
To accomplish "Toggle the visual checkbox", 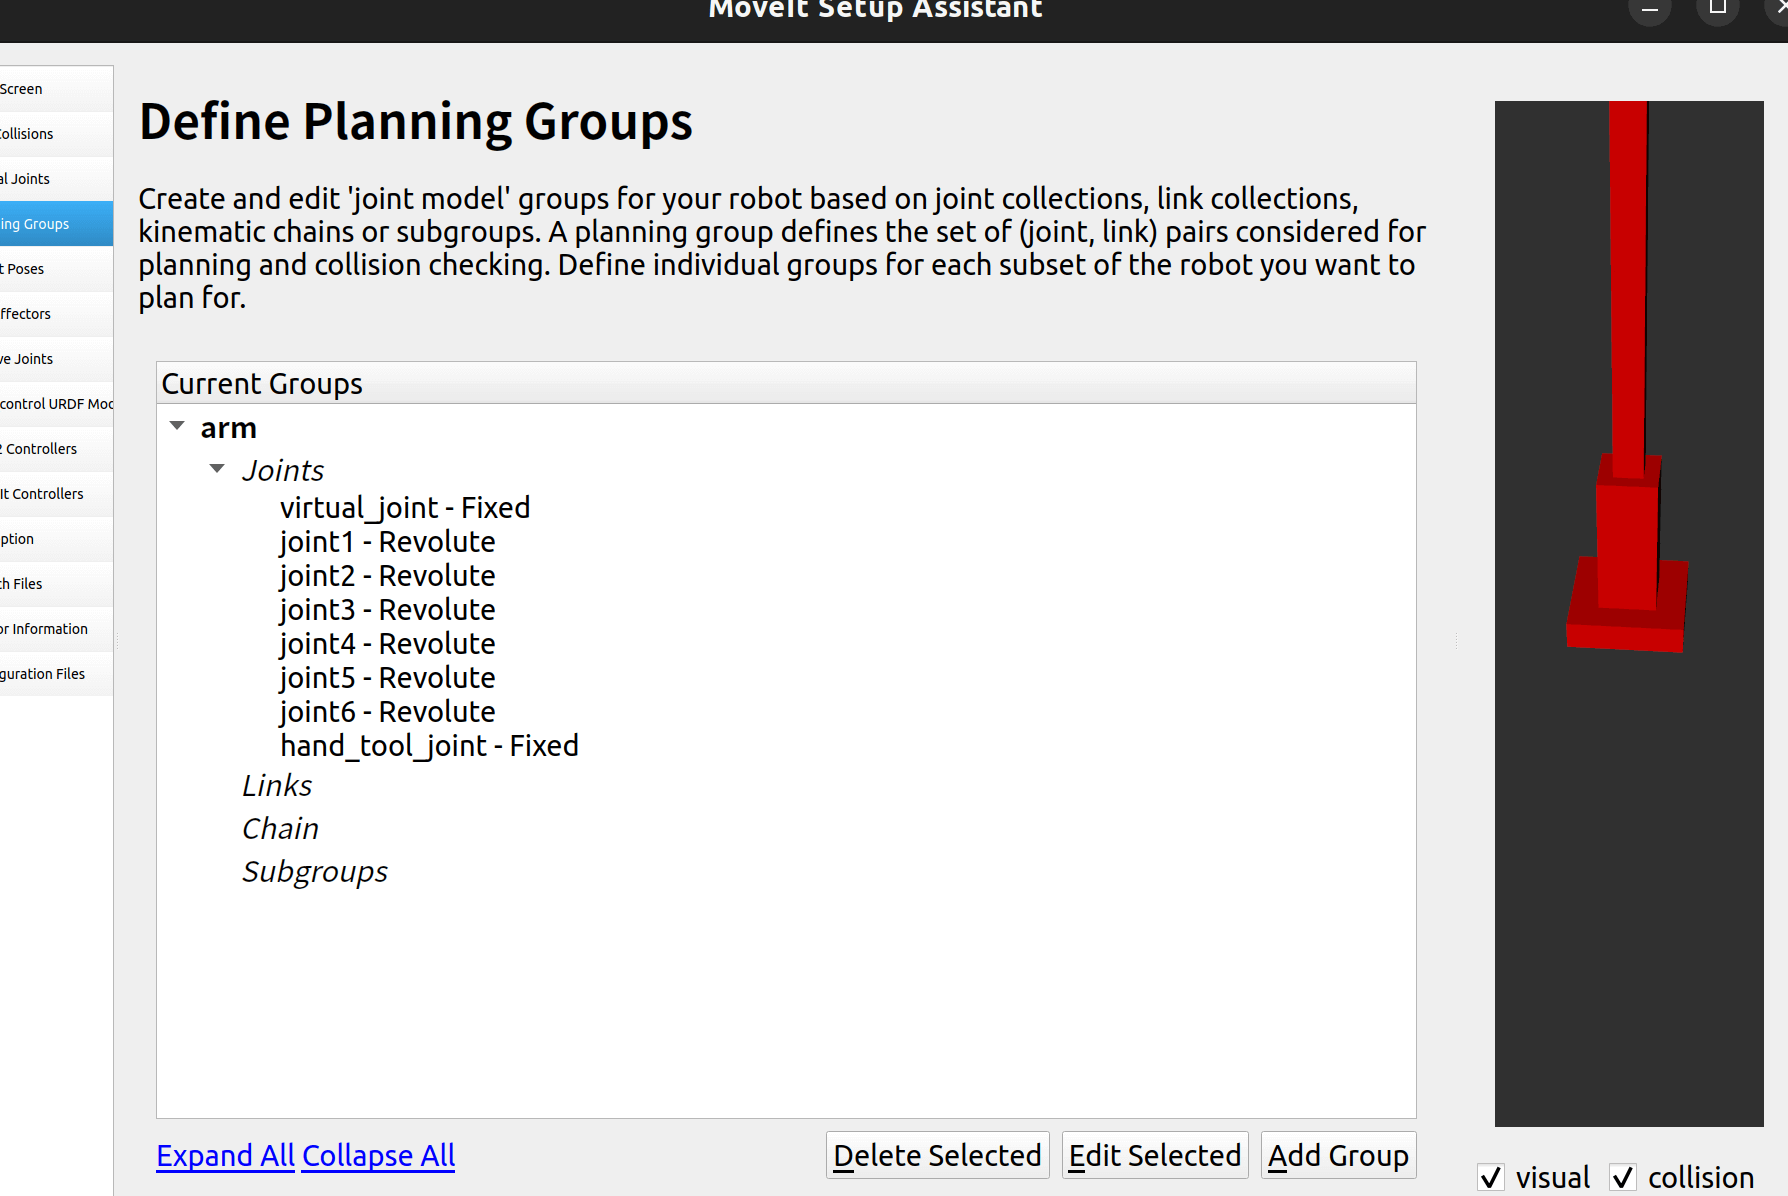I will pos(1491,1177).
